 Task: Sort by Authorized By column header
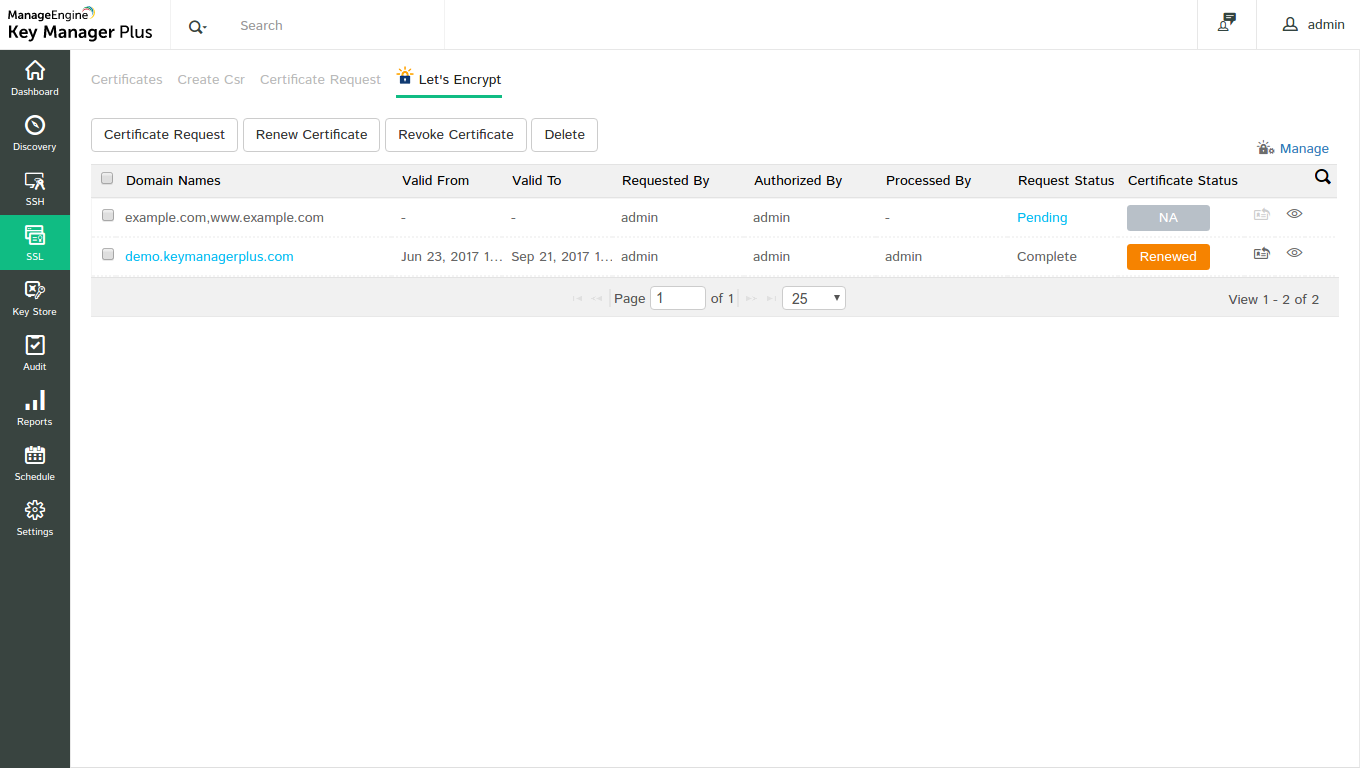click(x=798, y=181)
